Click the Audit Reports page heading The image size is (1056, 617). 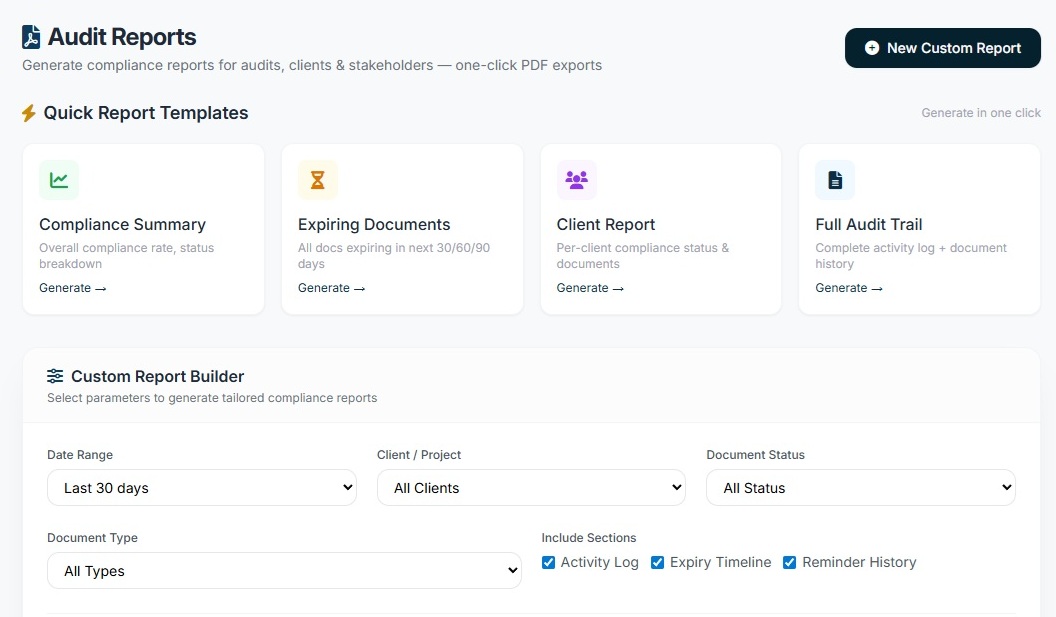point(122,37)
